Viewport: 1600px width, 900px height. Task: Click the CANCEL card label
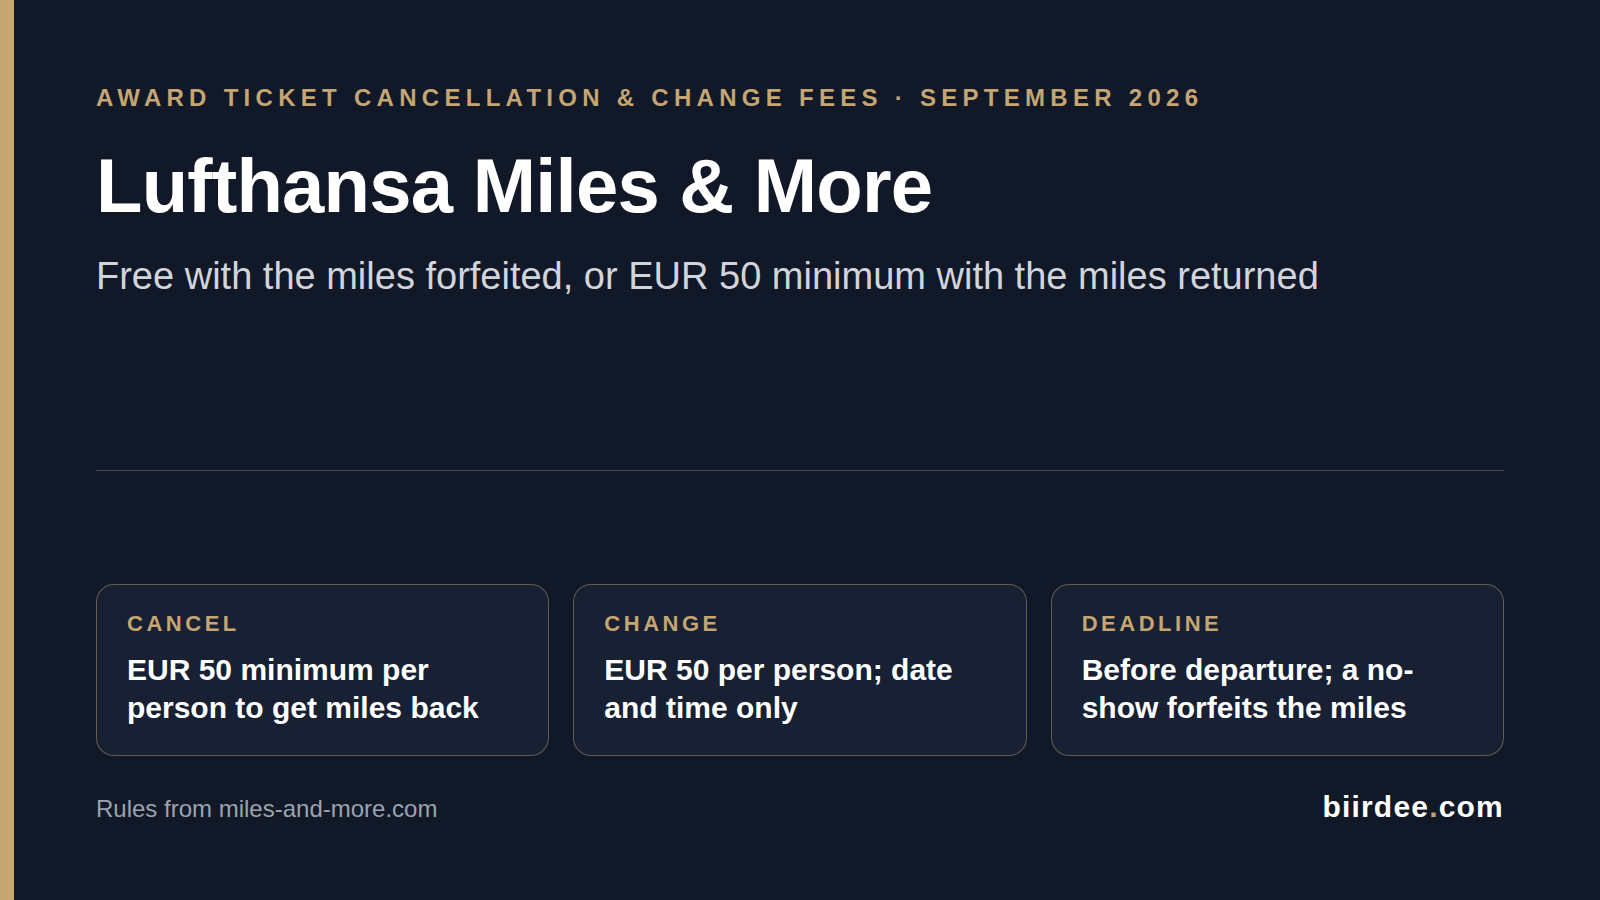click(183, 624)
